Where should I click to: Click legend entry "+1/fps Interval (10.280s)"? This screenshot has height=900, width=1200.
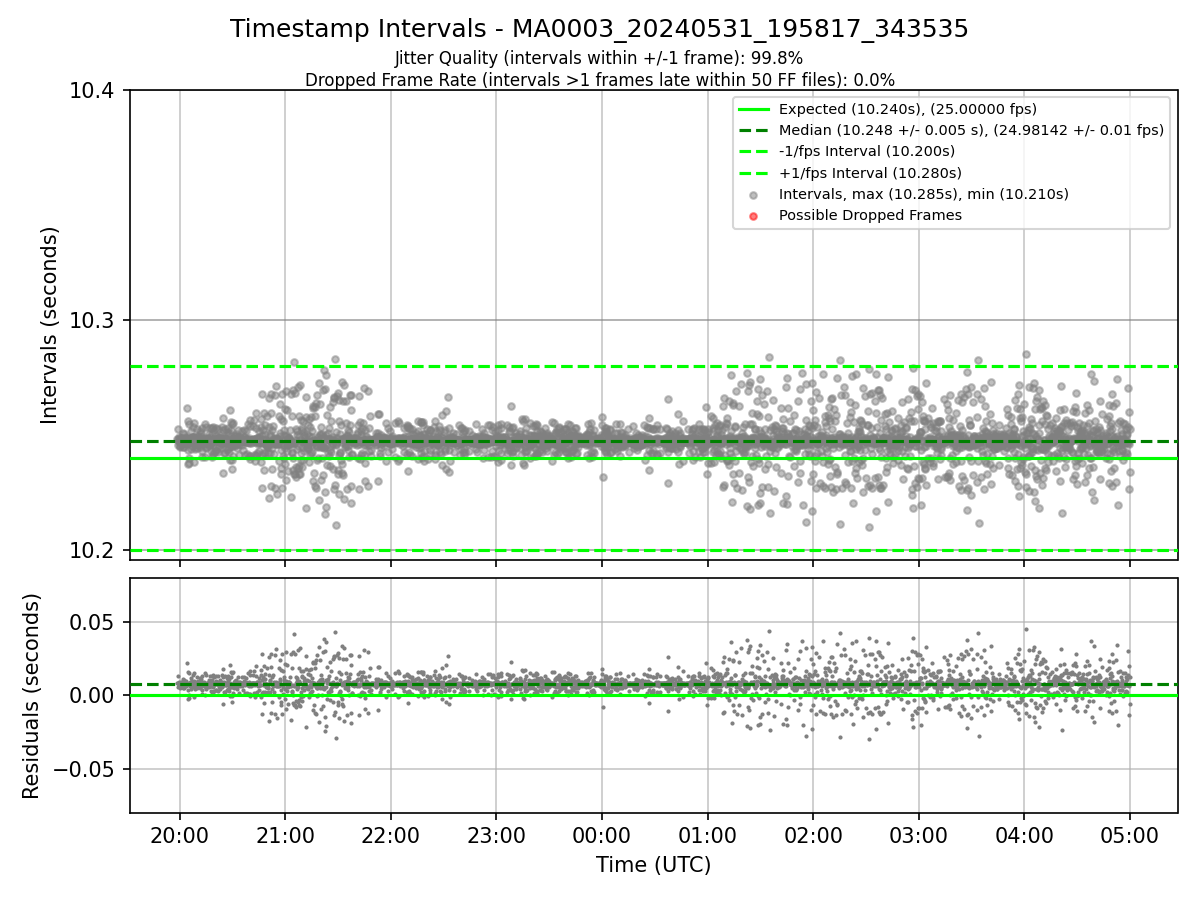(x=868, y=172)
